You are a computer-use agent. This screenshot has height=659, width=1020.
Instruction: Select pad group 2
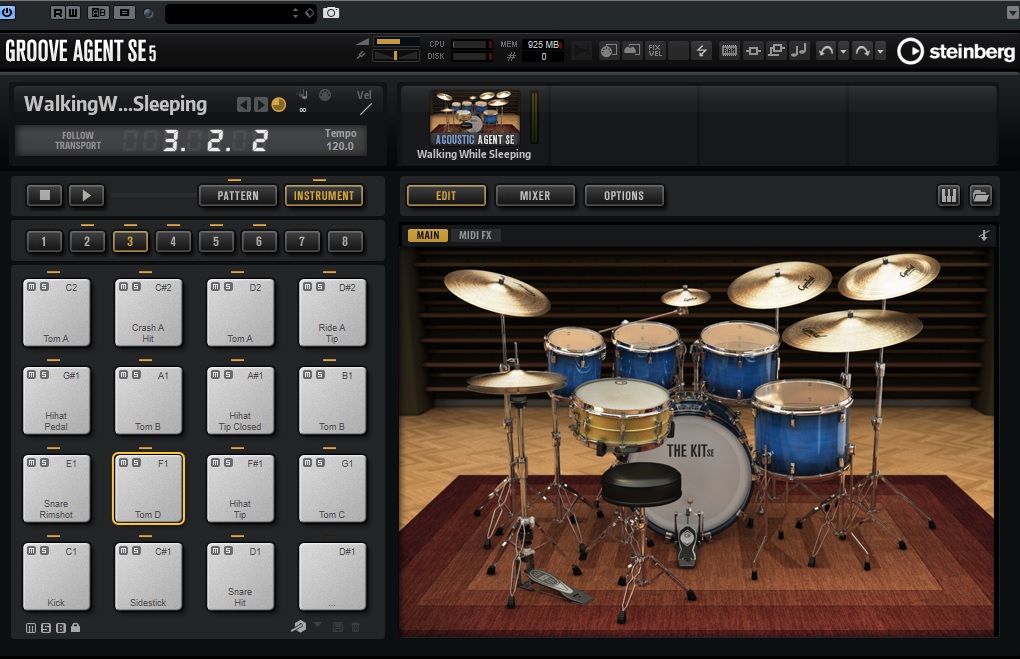click(x=87, y=241)
